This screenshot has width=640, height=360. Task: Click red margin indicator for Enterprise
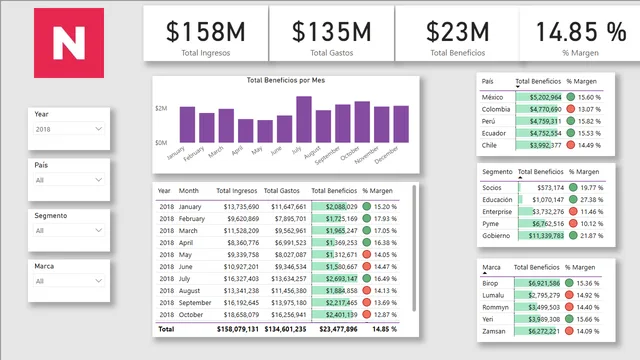tap(573, 211)
